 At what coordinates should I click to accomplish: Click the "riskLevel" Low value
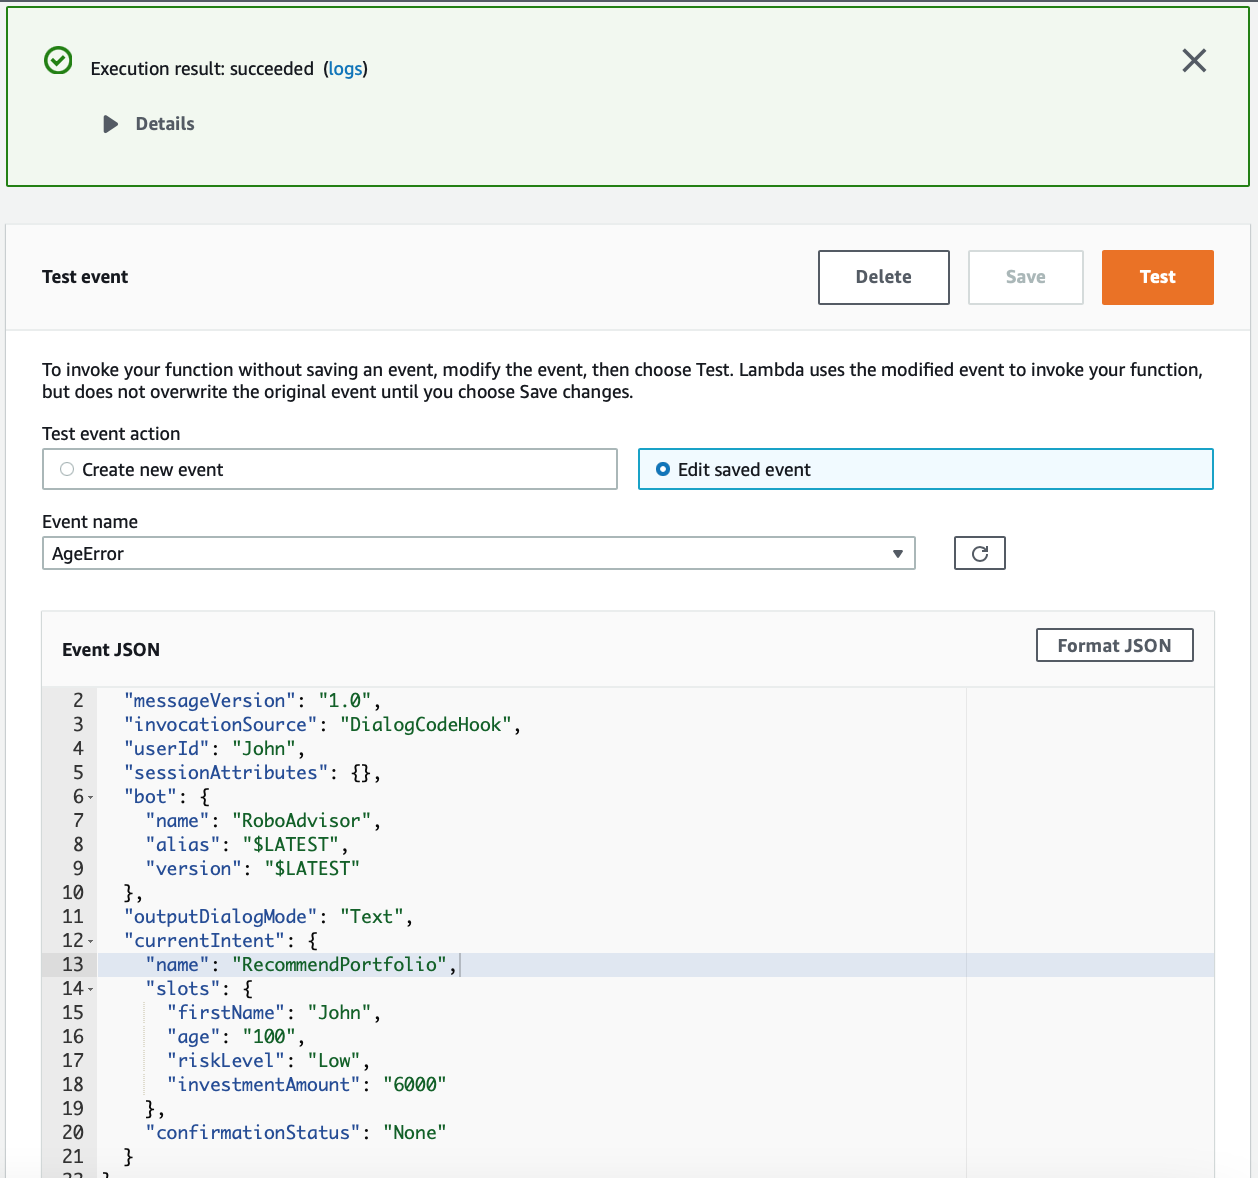334,1061
